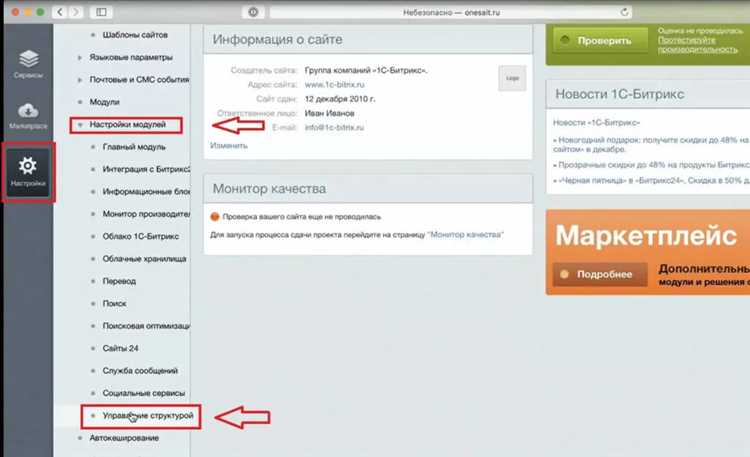Viewport: 750px width, 457px height.
Task: Click the Изменить link in site info
Action: click(229, 145)
